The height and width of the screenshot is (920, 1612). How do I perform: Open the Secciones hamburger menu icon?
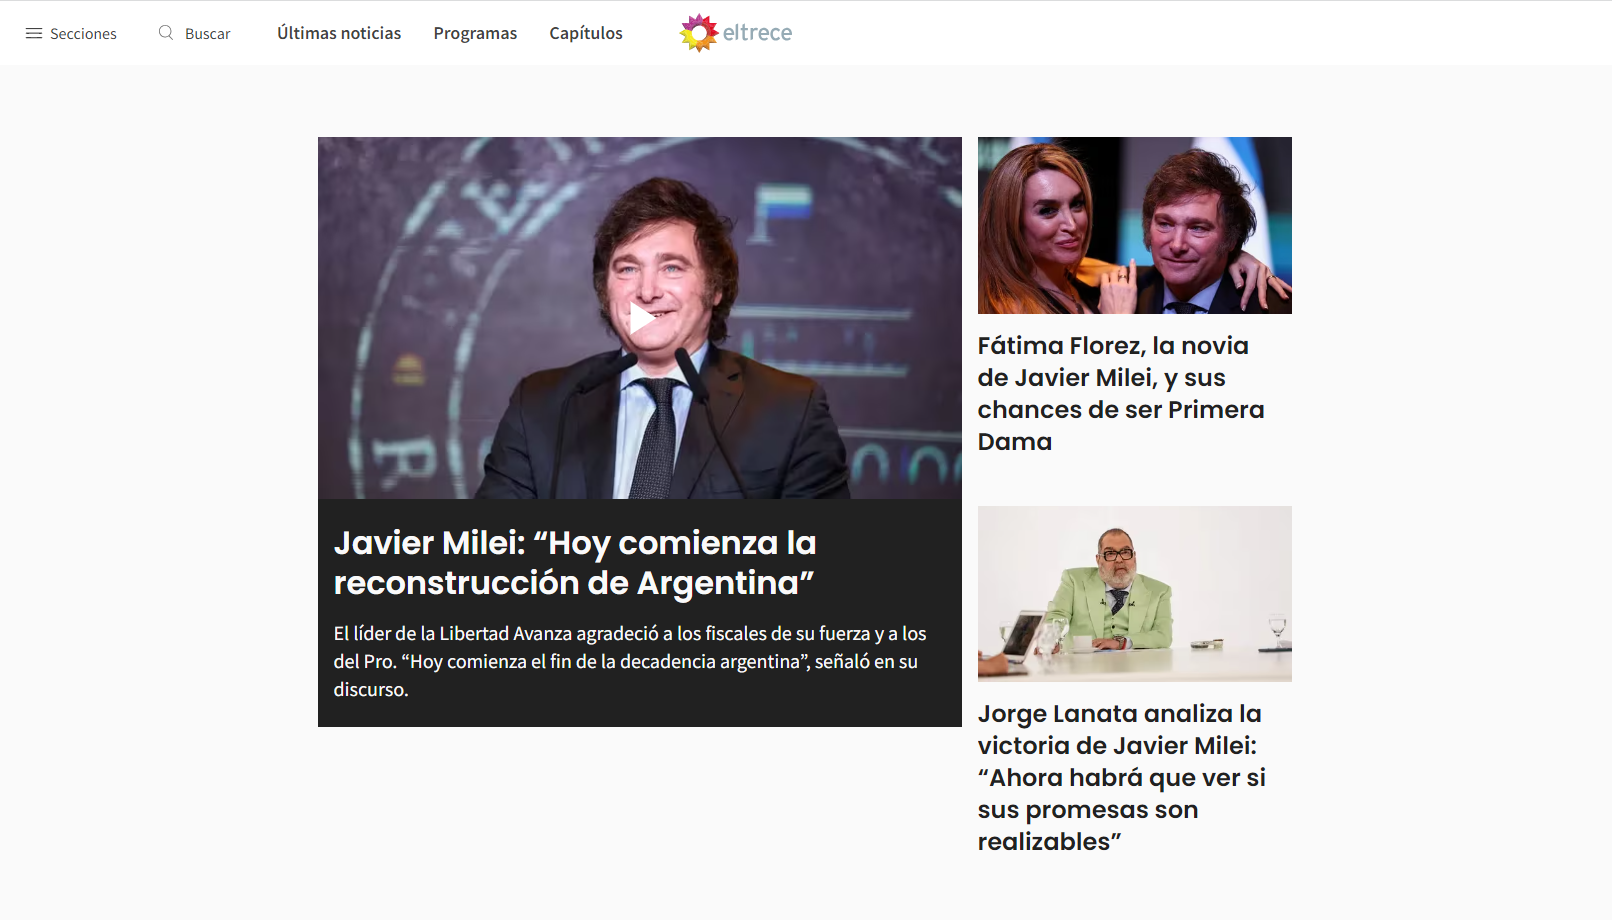point(34,33)
